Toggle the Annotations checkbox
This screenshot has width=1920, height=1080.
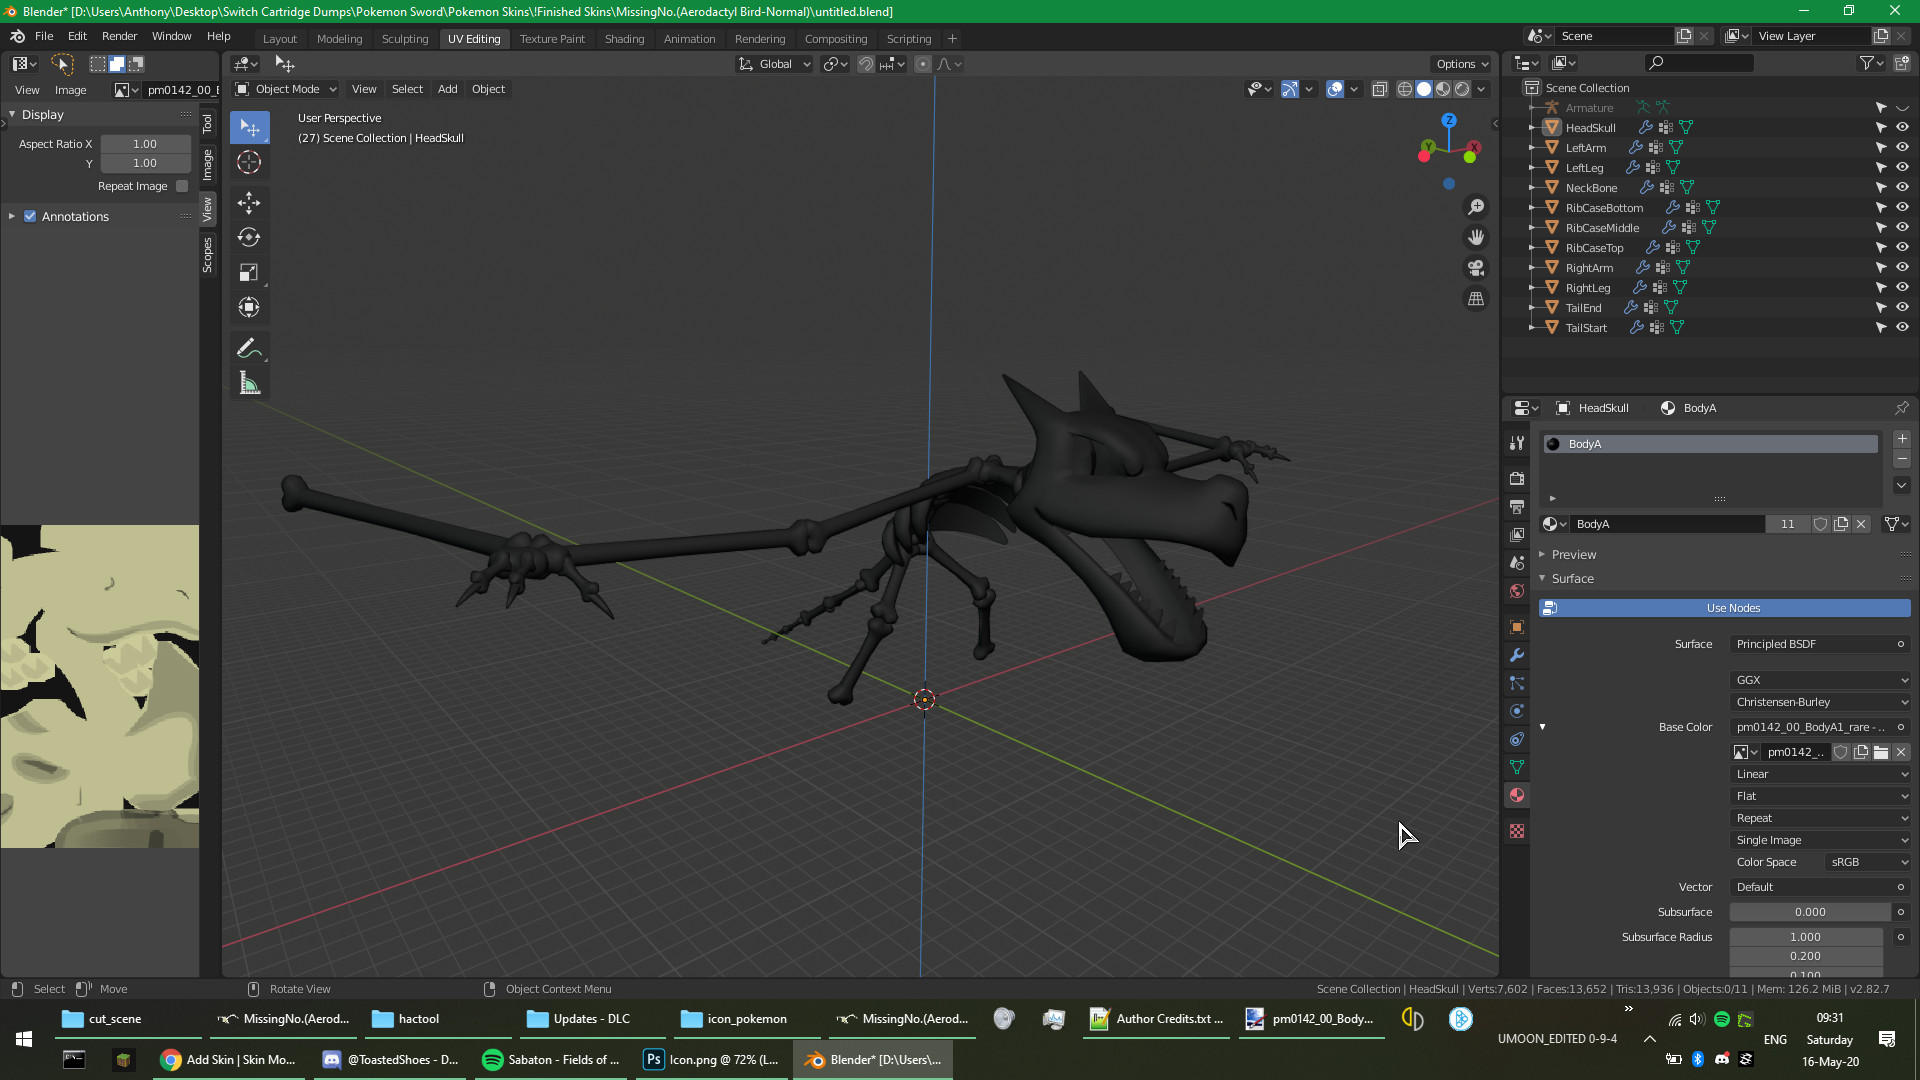[x=30, y=216]
